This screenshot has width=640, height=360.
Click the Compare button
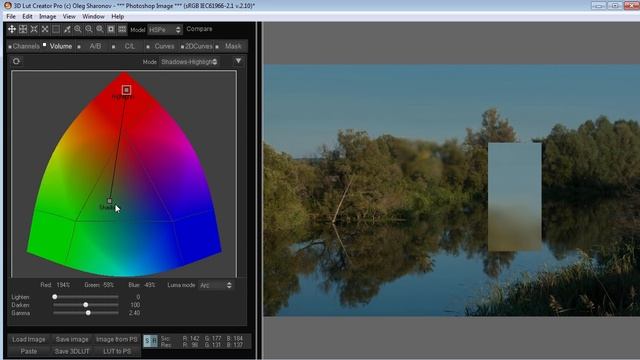199,29
